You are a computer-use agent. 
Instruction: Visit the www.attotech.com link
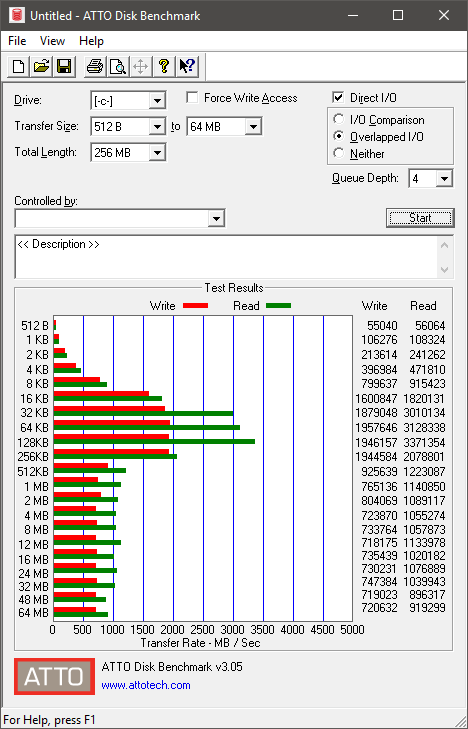146,685
